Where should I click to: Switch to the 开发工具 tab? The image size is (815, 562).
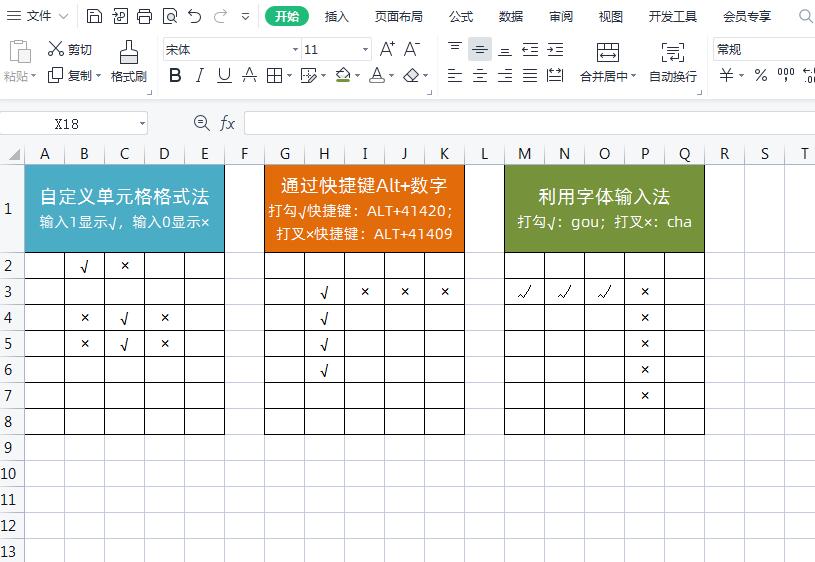[x=673, y=17]
